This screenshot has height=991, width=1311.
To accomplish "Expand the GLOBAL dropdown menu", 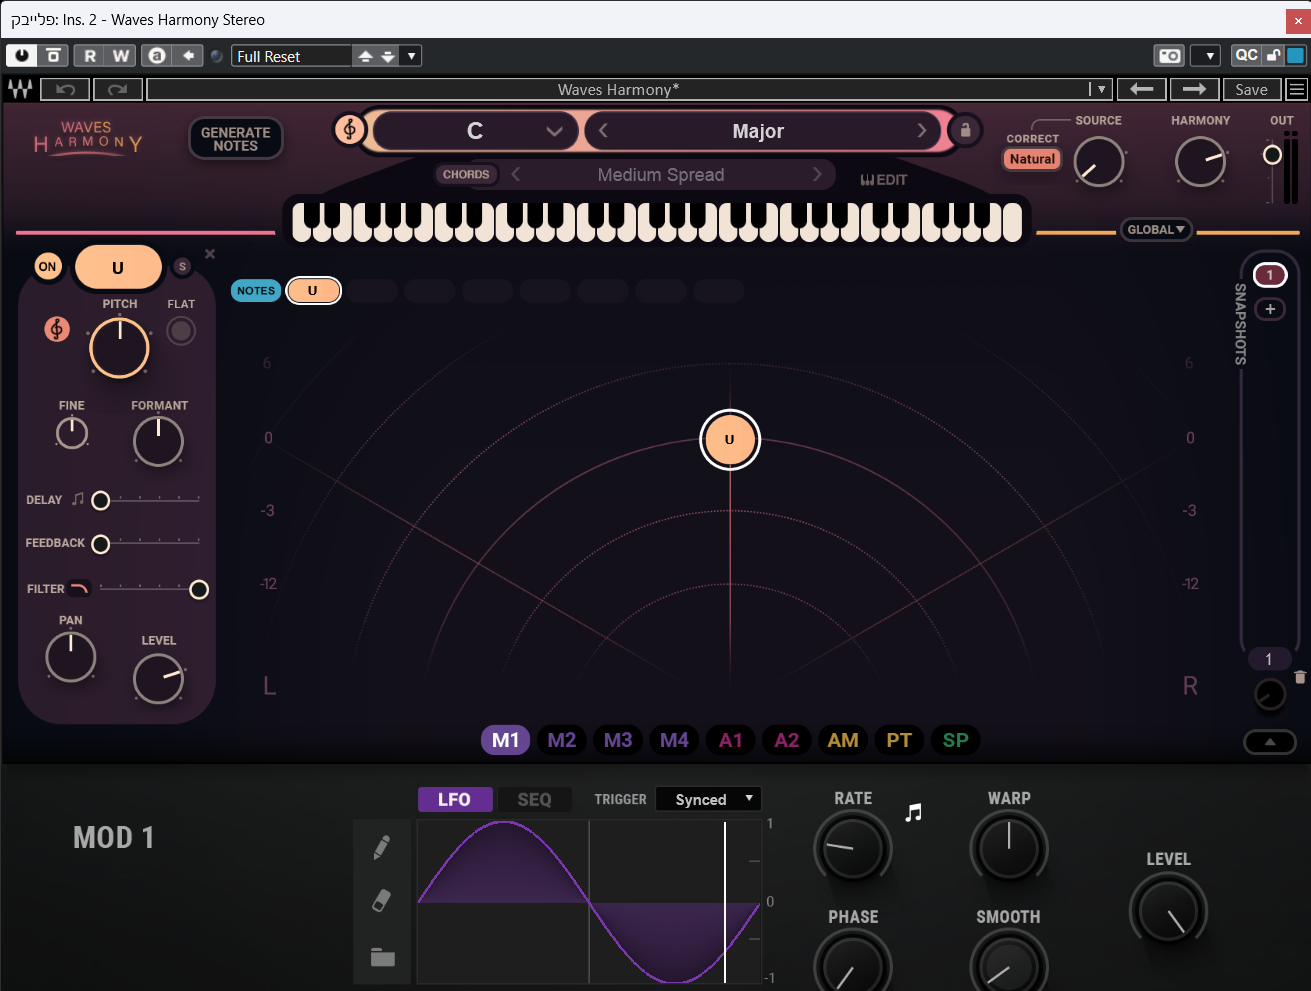I will (x=1155, y=230).
